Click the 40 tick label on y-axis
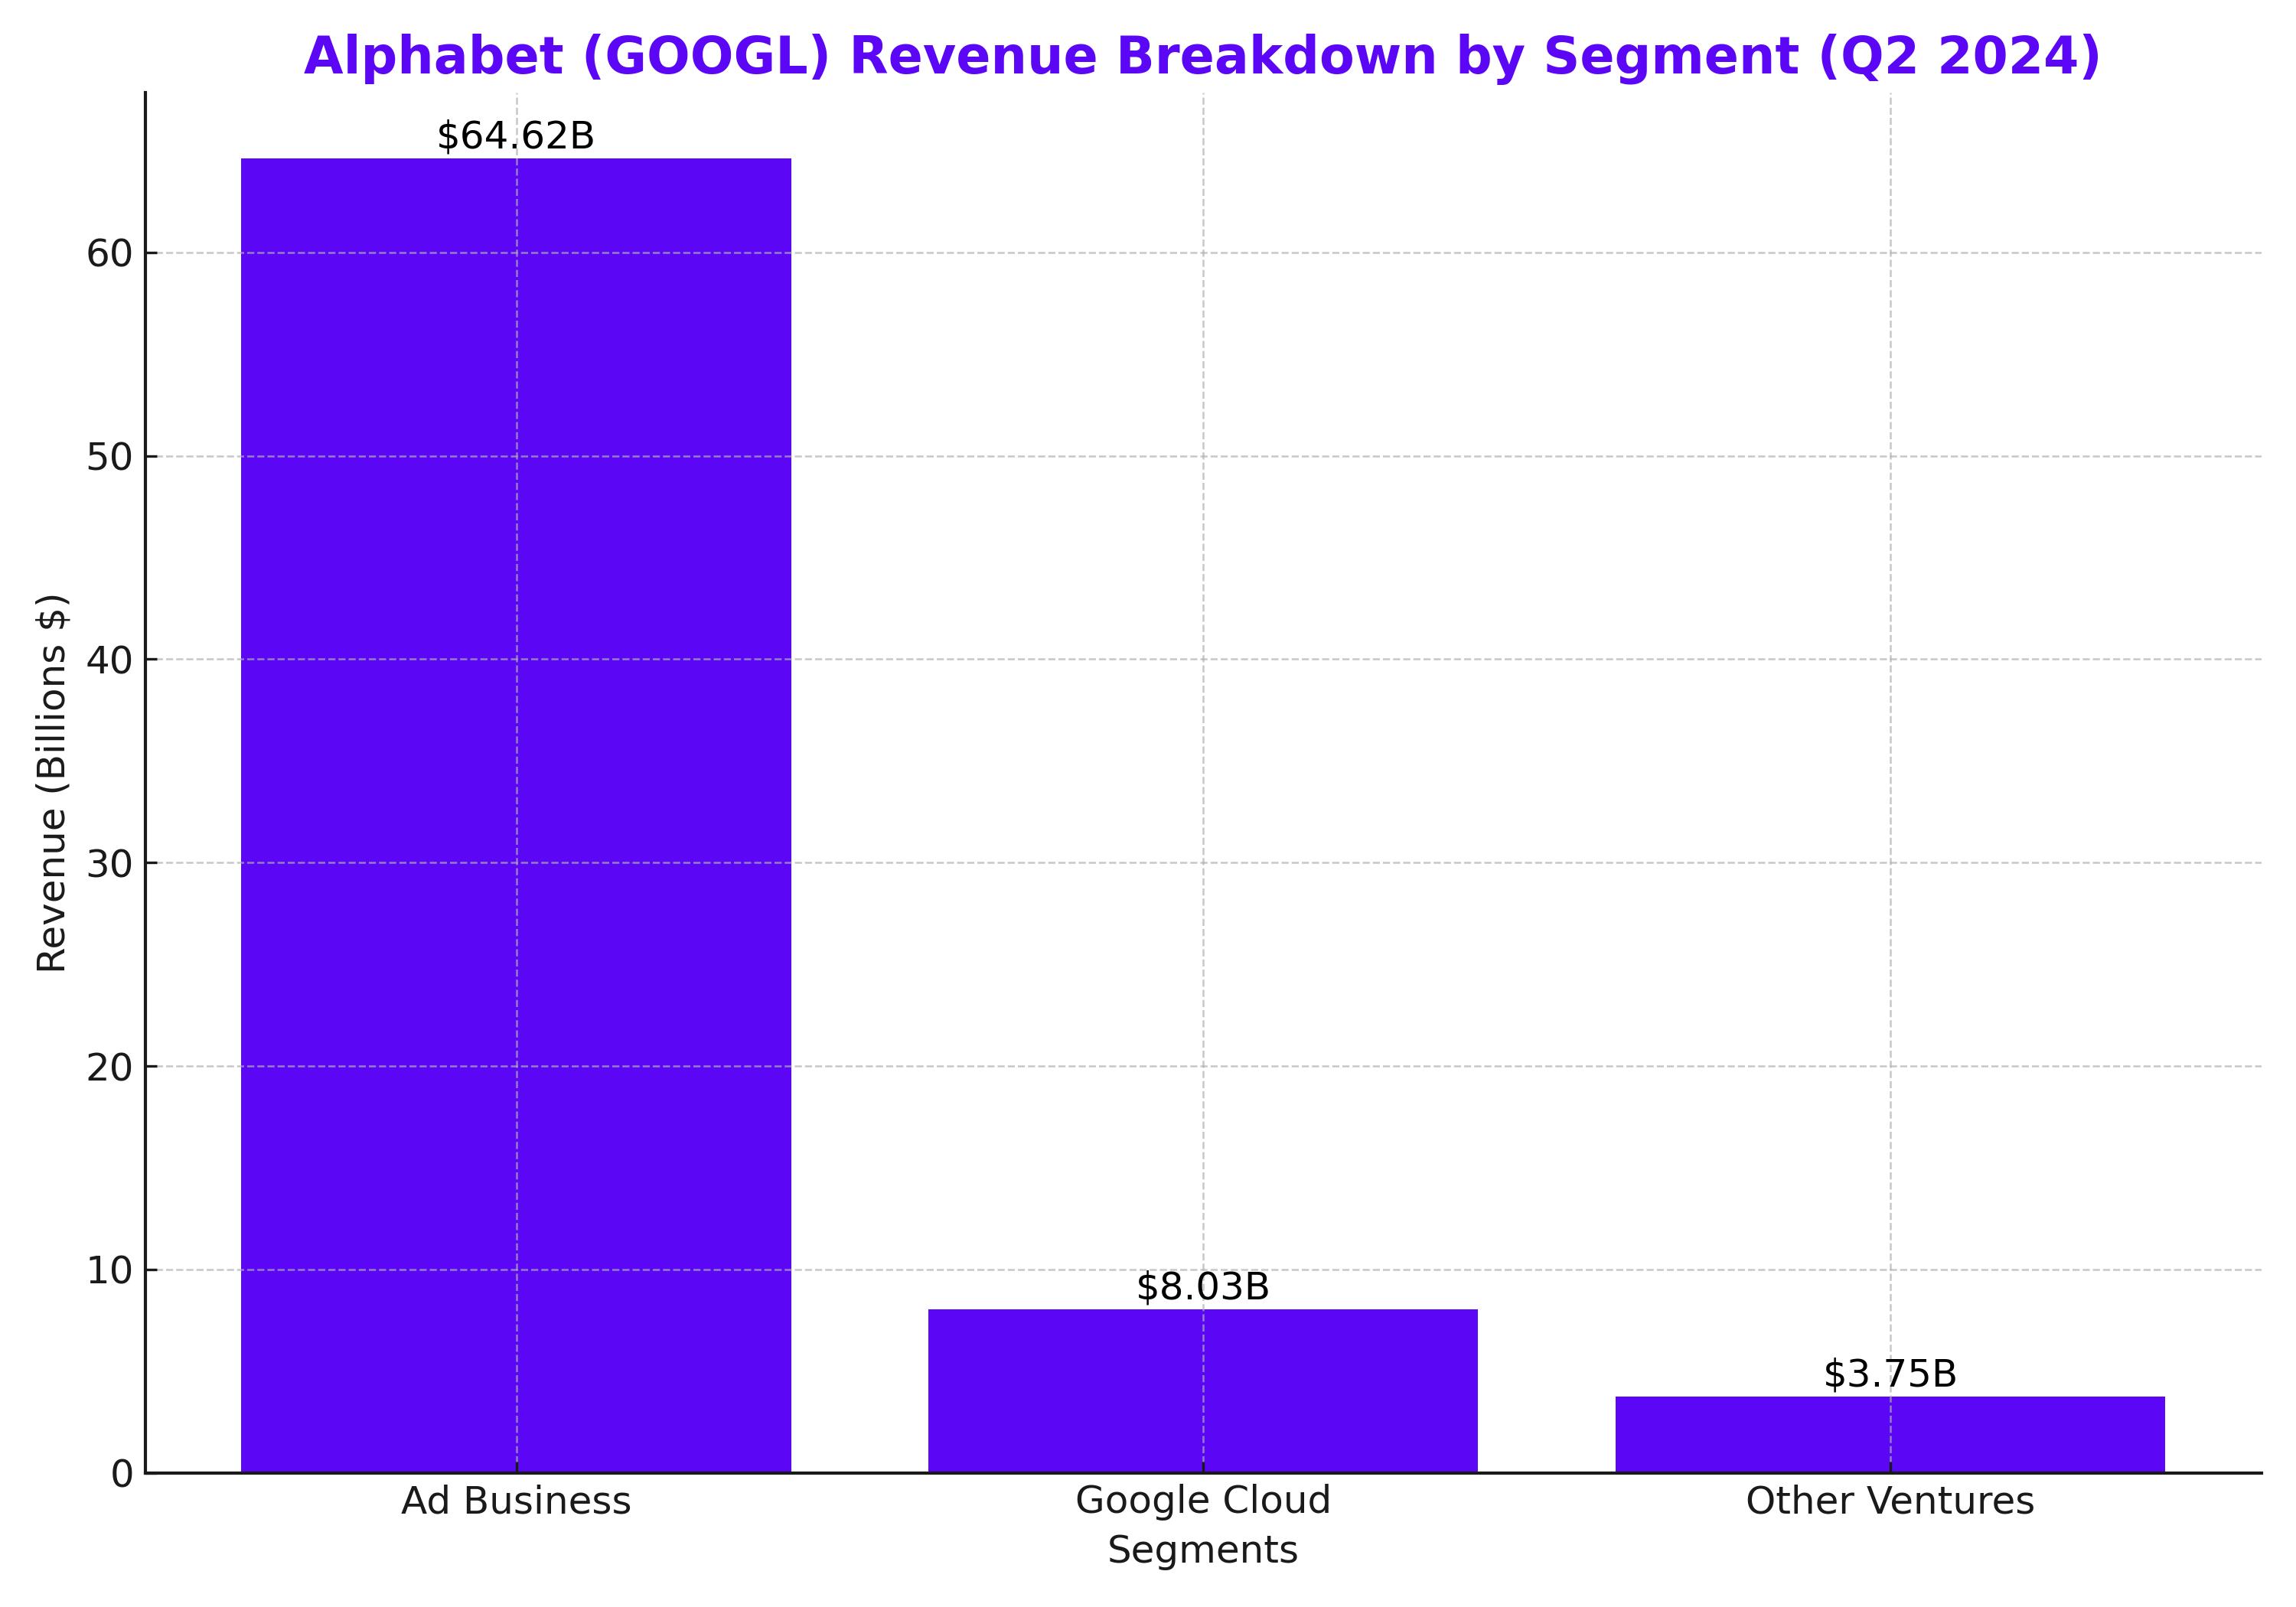Viewport: 2296px width, 1607px height. (109, 660)
